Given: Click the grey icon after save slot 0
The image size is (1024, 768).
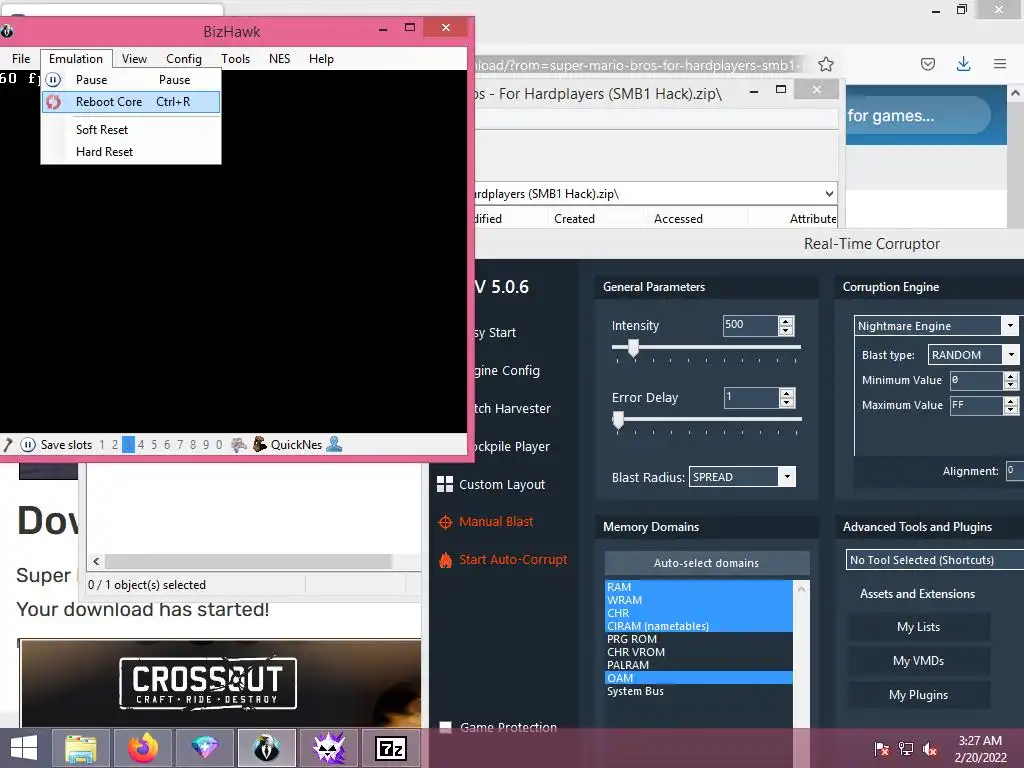Looking at the screenshot, I should pyautogui.click(x=238, y=445).
